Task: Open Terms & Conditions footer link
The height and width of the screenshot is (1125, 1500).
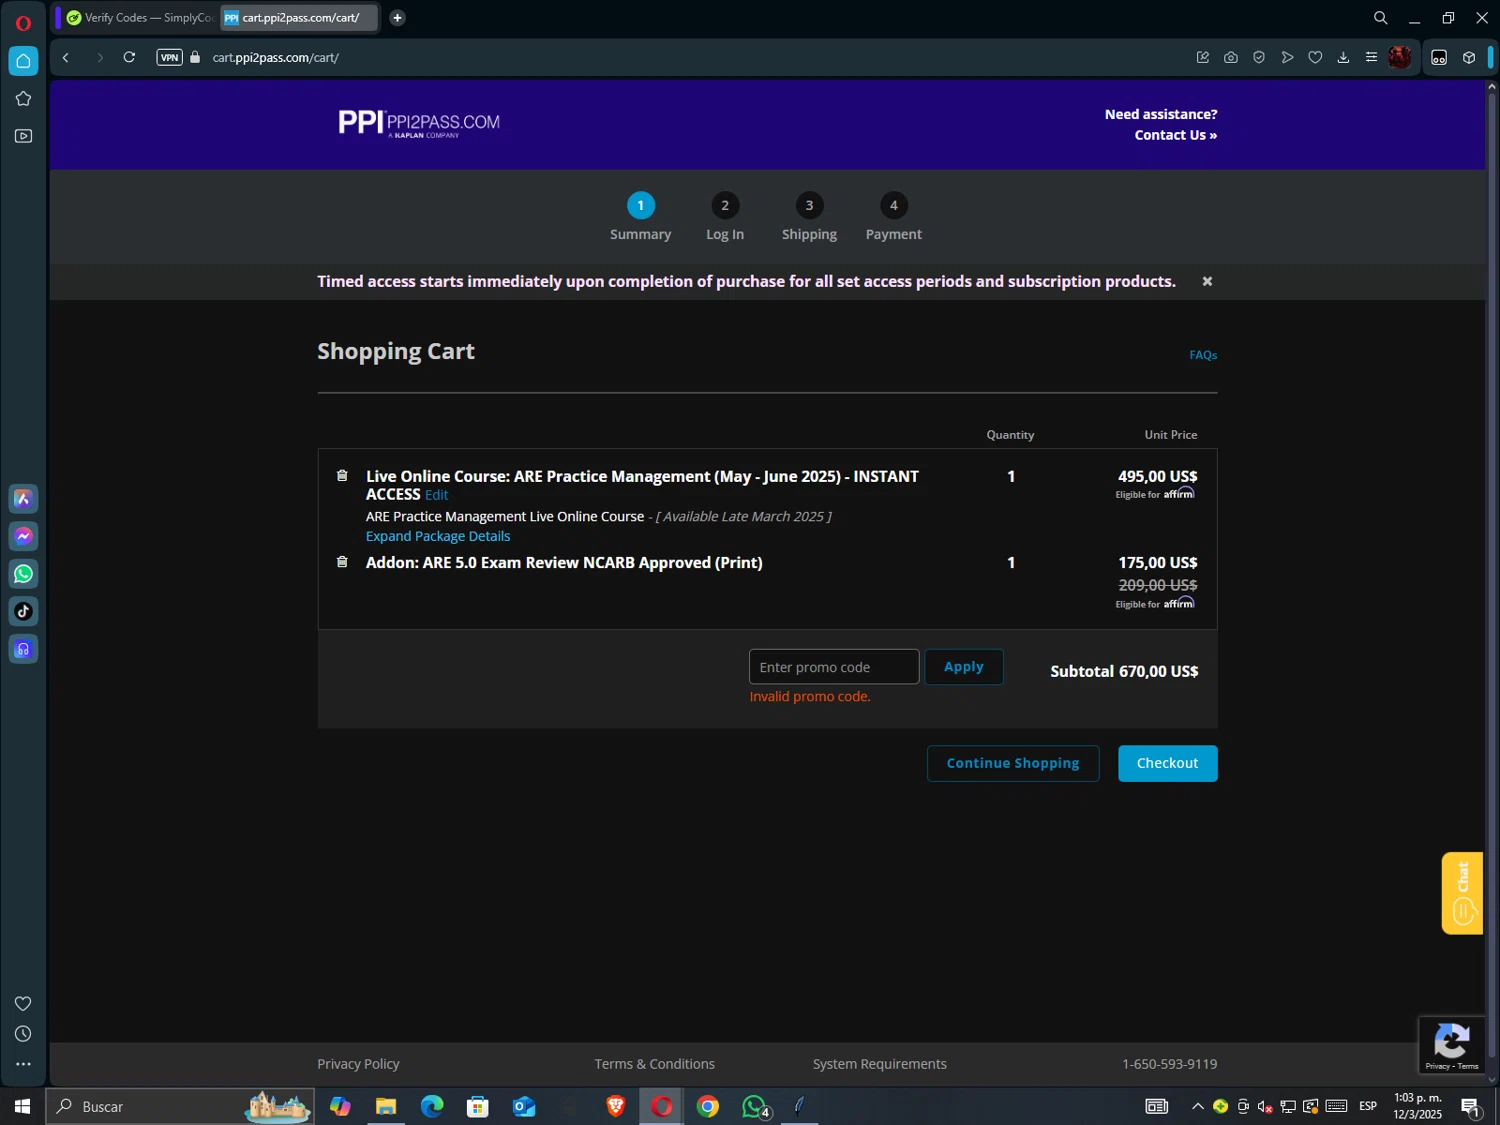Action: point(655,1064)
